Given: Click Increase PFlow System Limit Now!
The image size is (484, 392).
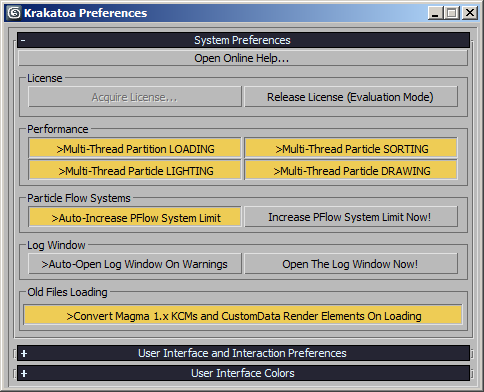Looking at the screenshot, I should coord(351,217).
